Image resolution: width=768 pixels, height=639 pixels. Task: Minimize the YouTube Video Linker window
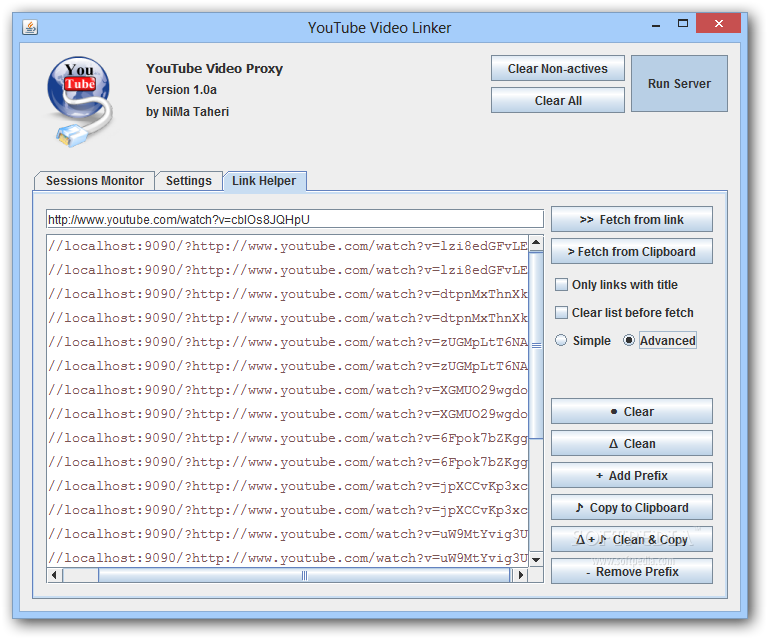tap(656, 24)
